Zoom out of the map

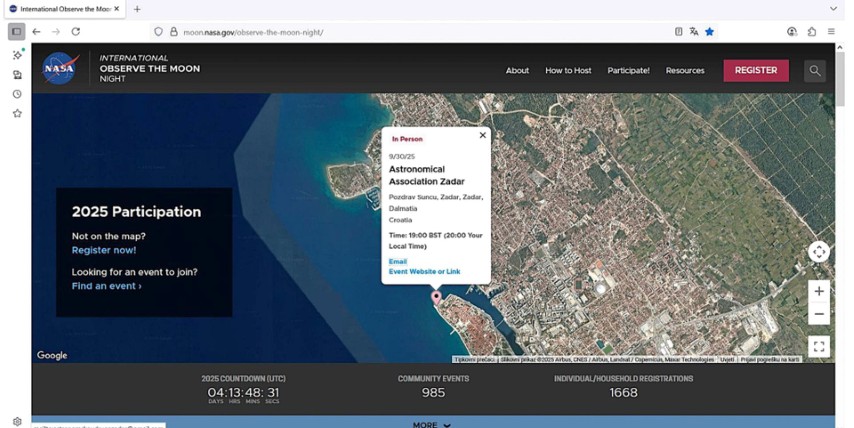(x=819, y=314)
